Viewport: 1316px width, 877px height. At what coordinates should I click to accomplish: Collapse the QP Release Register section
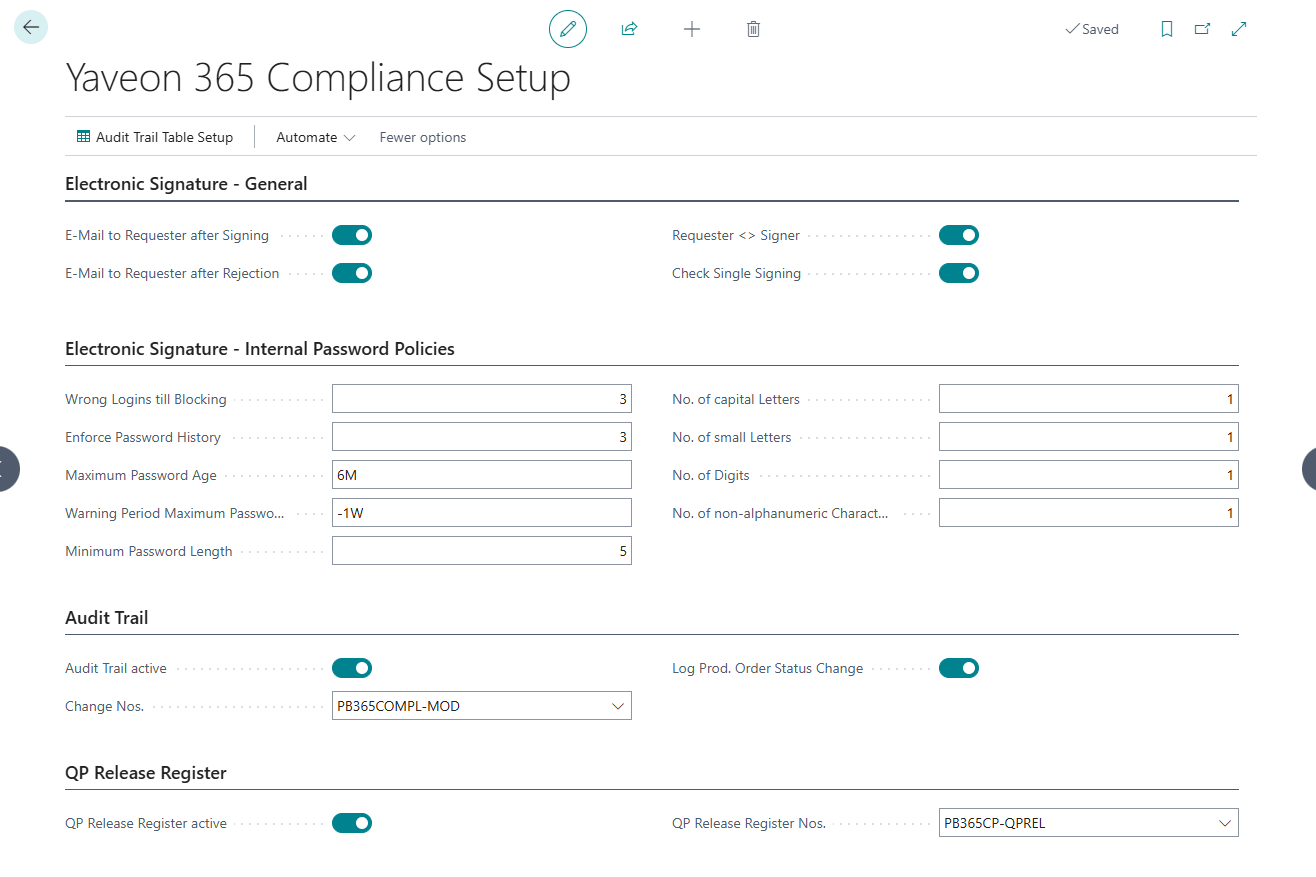[146, 773]
